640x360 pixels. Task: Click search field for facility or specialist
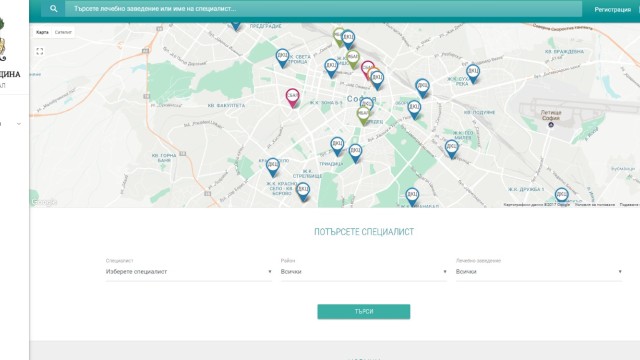(x=323, y=9)
